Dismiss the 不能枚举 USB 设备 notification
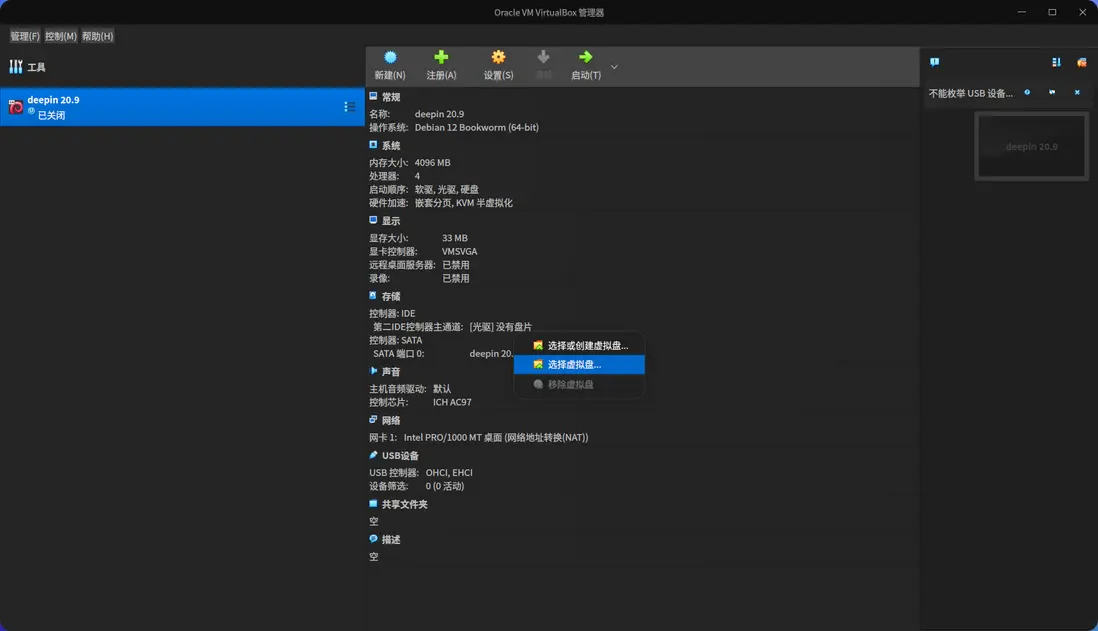 coord(1077,92)
